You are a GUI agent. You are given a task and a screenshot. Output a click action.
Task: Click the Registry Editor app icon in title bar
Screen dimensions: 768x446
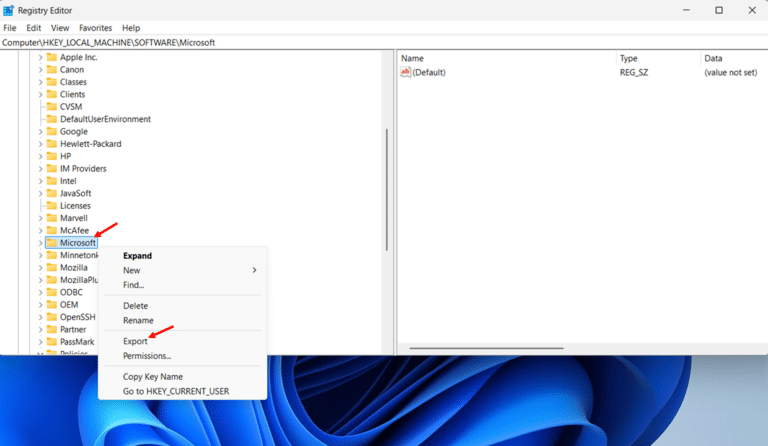point(8,10)
